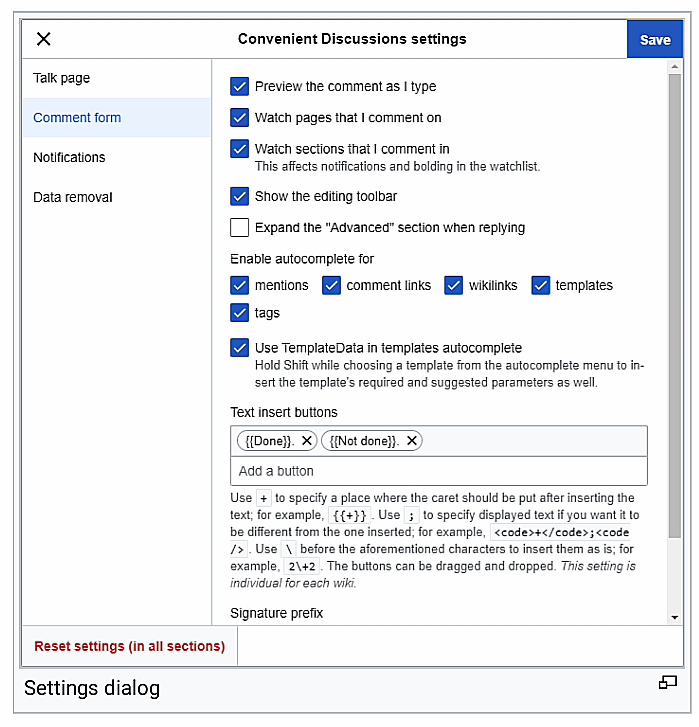Reset settings in all sections
699x727 pixels.
[x=129, y=646]
